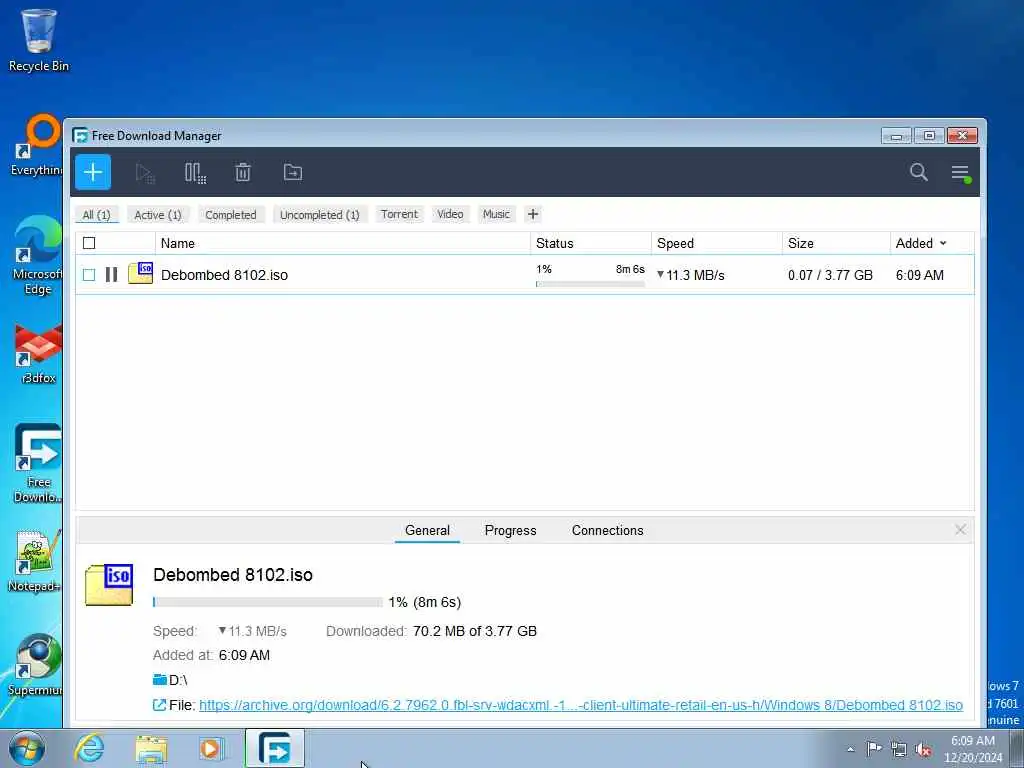This screenshot has height=768, width=1024.
Task: Pause the Debombed 8102.iso download
Action: (x=112, y=275)
